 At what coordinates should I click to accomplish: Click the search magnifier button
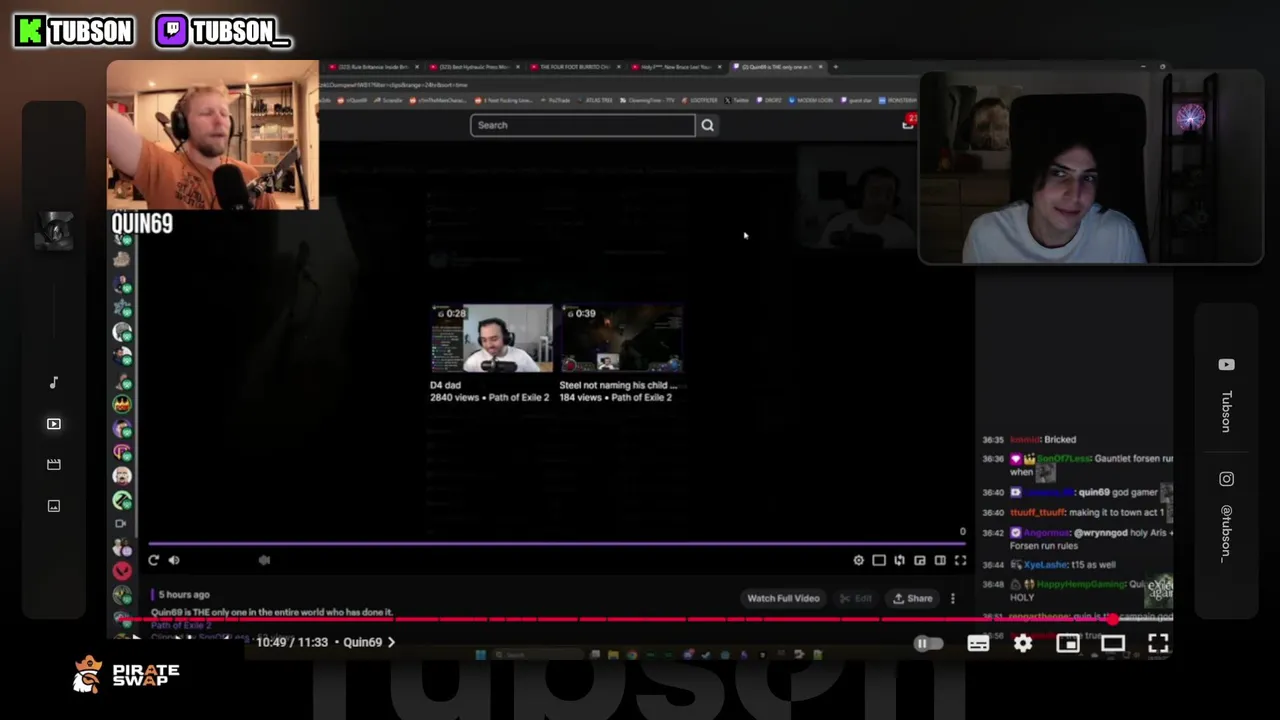point(707,125)
